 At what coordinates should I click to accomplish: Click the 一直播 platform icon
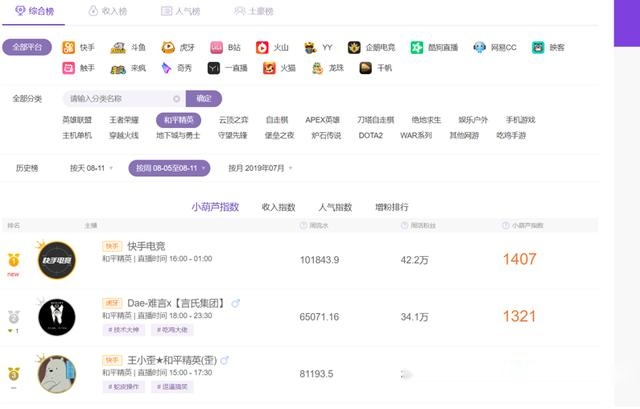click(x=213, y=68)
